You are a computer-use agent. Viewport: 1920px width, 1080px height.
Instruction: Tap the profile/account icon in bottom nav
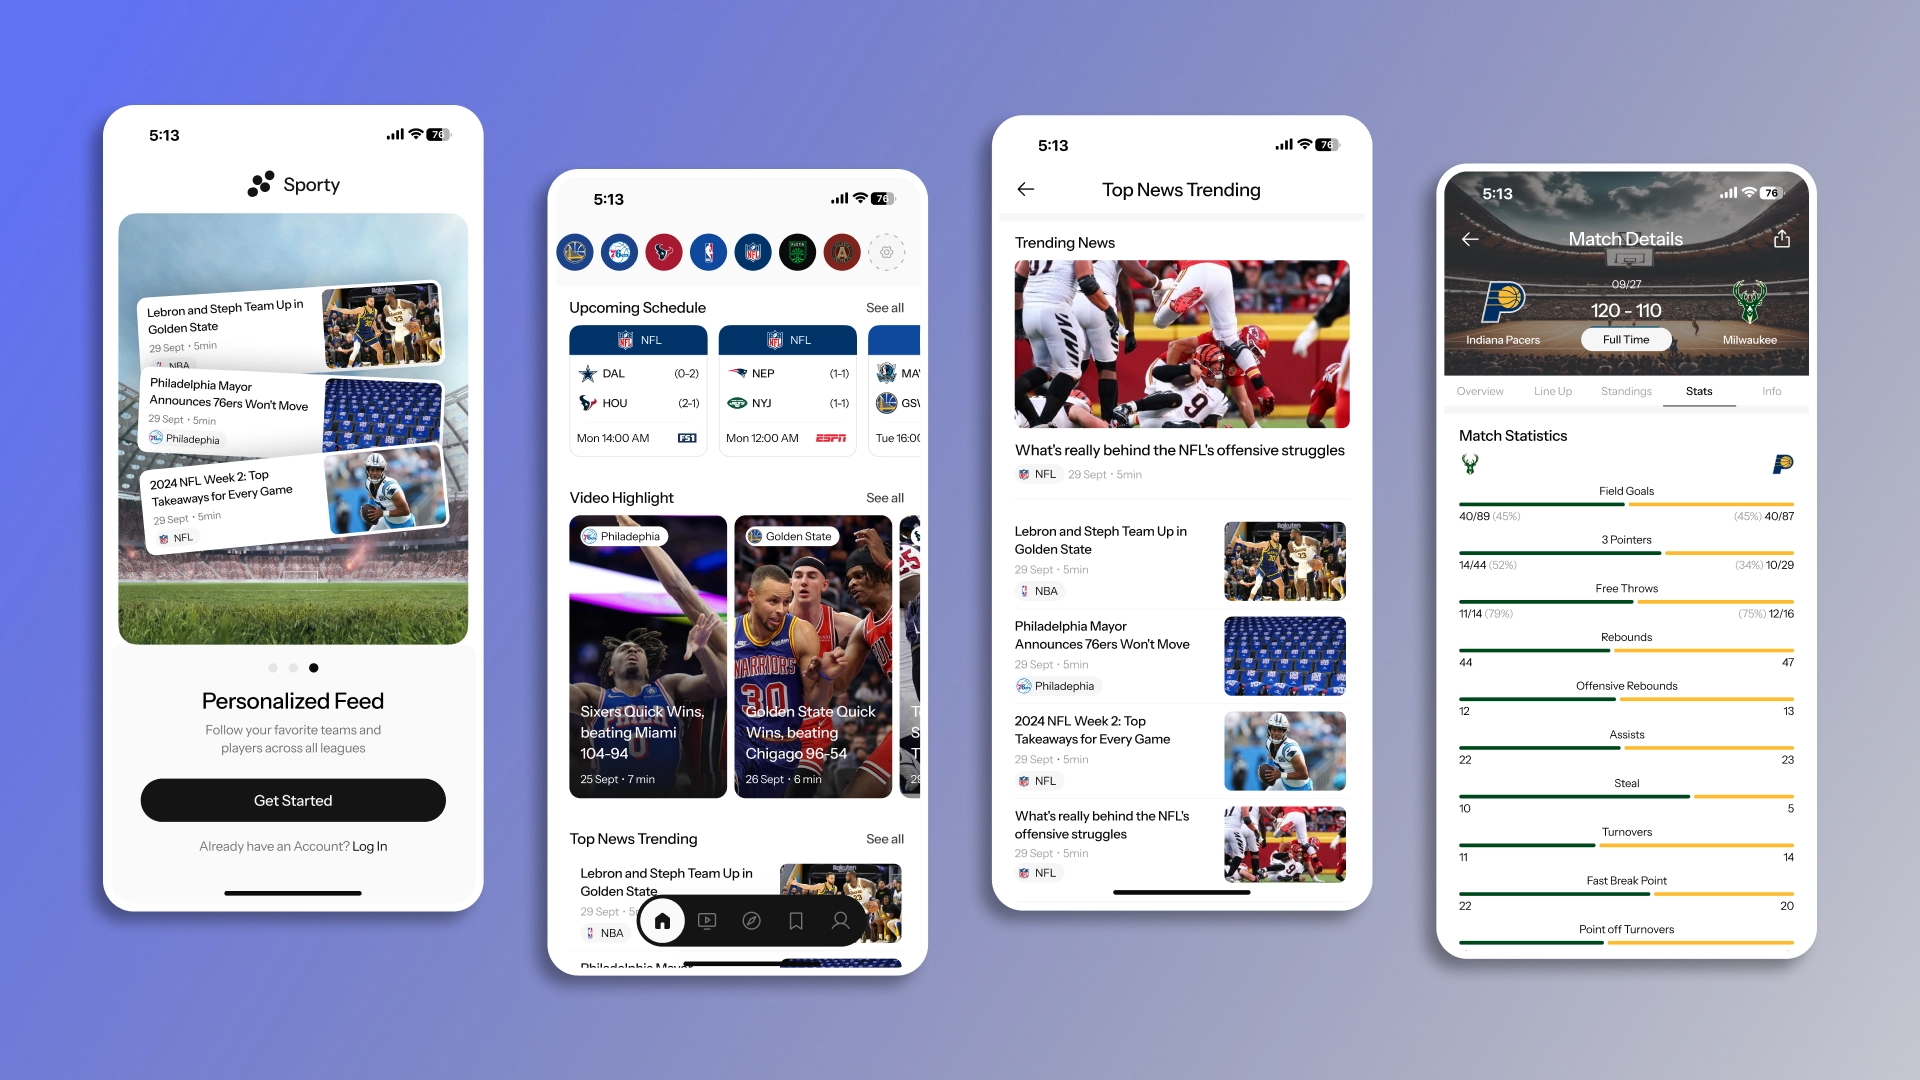(x=839, y=920)
